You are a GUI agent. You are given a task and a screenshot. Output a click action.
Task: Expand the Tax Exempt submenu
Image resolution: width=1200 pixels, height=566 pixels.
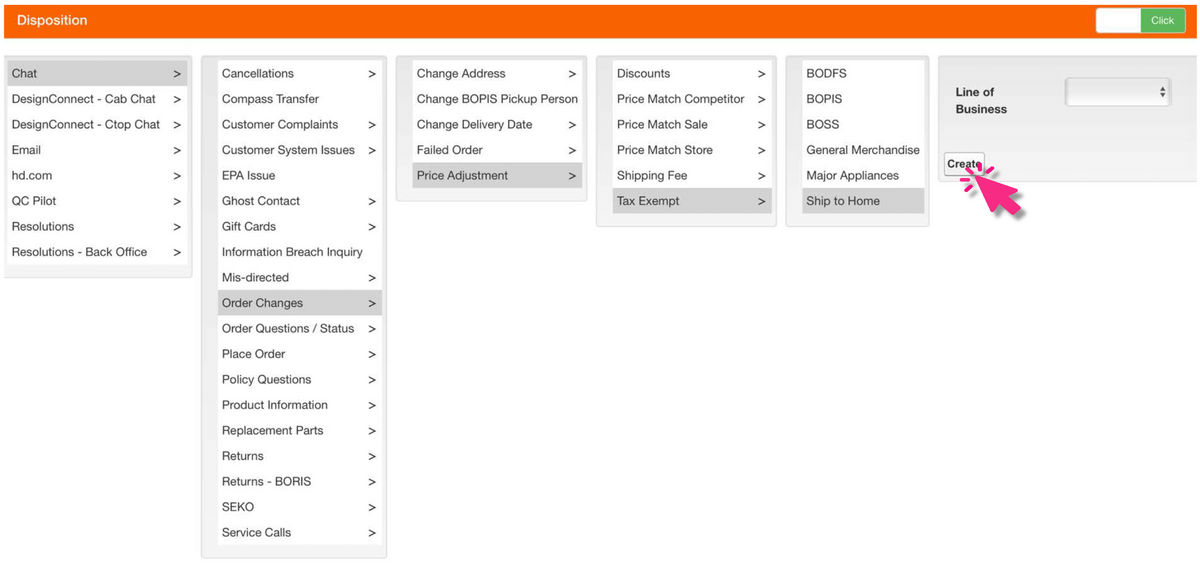[x=691, y=201]
